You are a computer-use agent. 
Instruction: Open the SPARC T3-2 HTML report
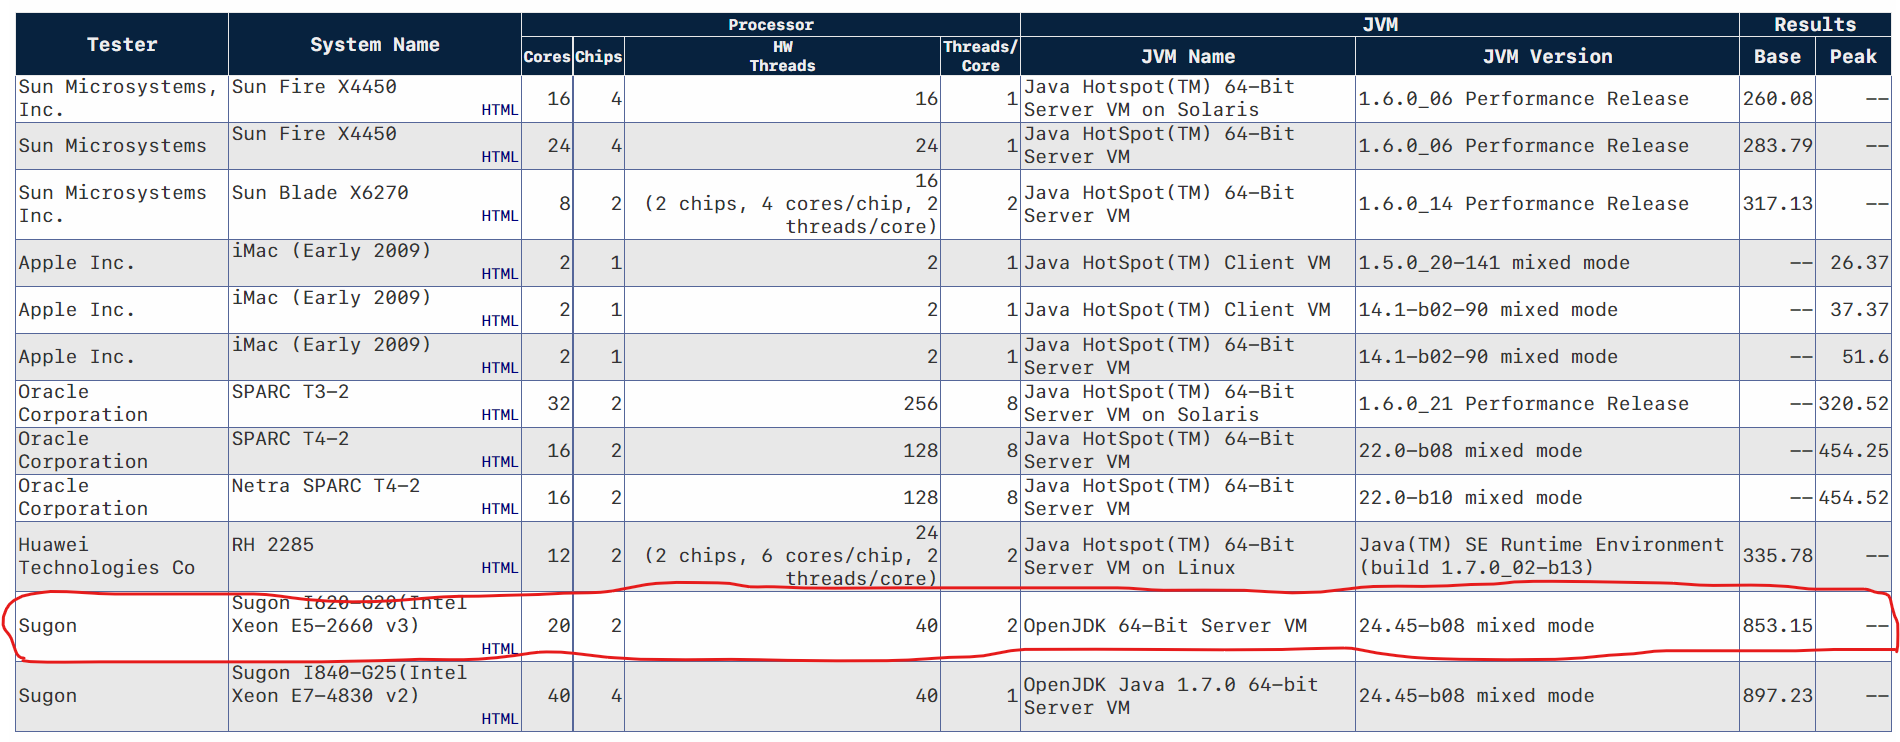pos(499,415)
